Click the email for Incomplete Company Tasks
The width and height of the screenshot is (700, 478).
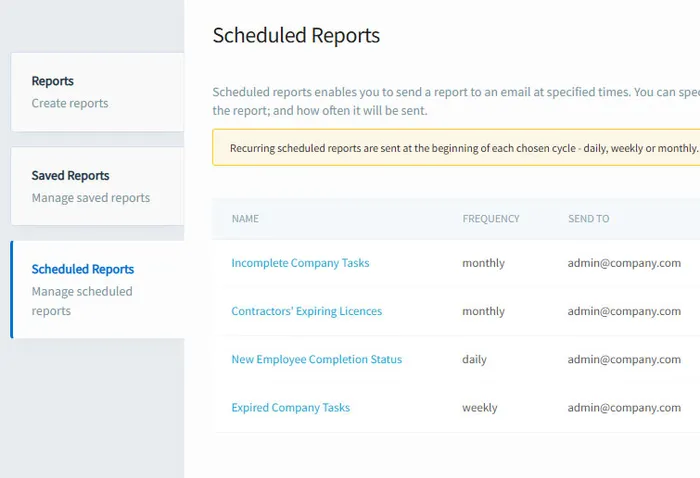point(624,263)
